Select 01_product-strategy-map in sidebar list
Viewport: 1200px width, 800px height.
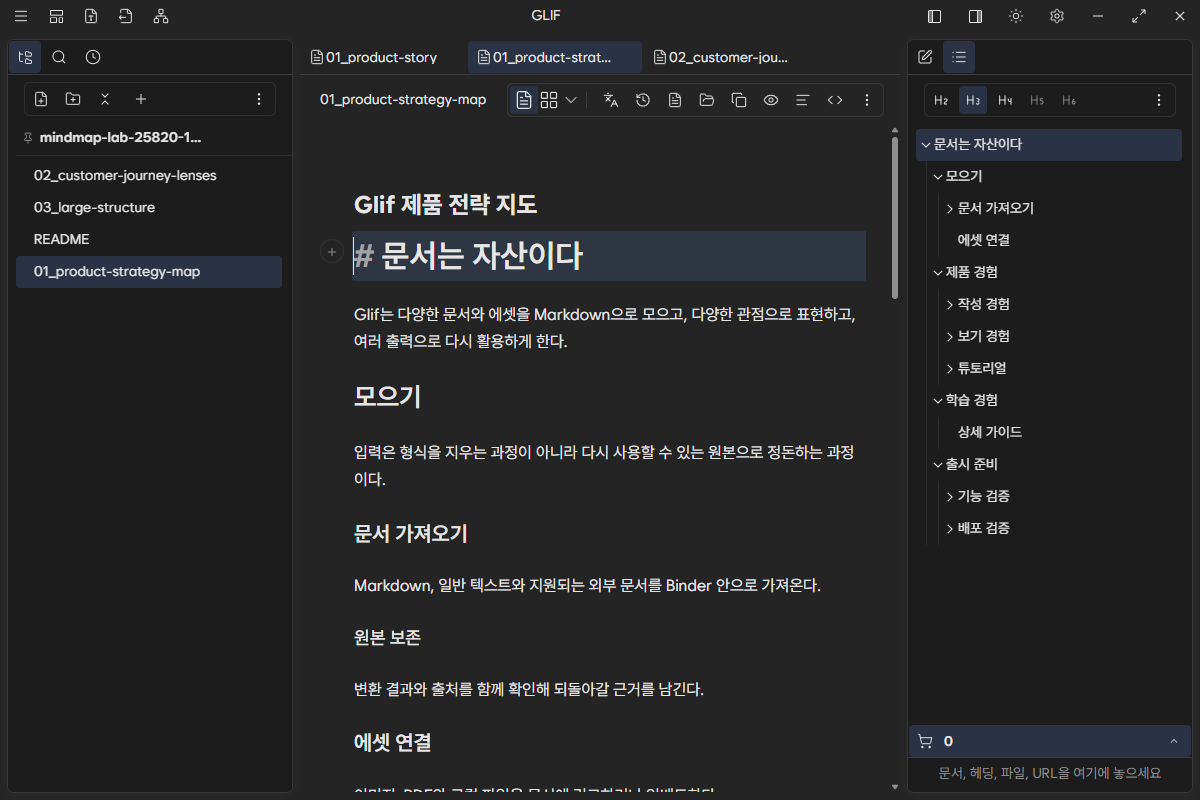click(x=149, y=271)
